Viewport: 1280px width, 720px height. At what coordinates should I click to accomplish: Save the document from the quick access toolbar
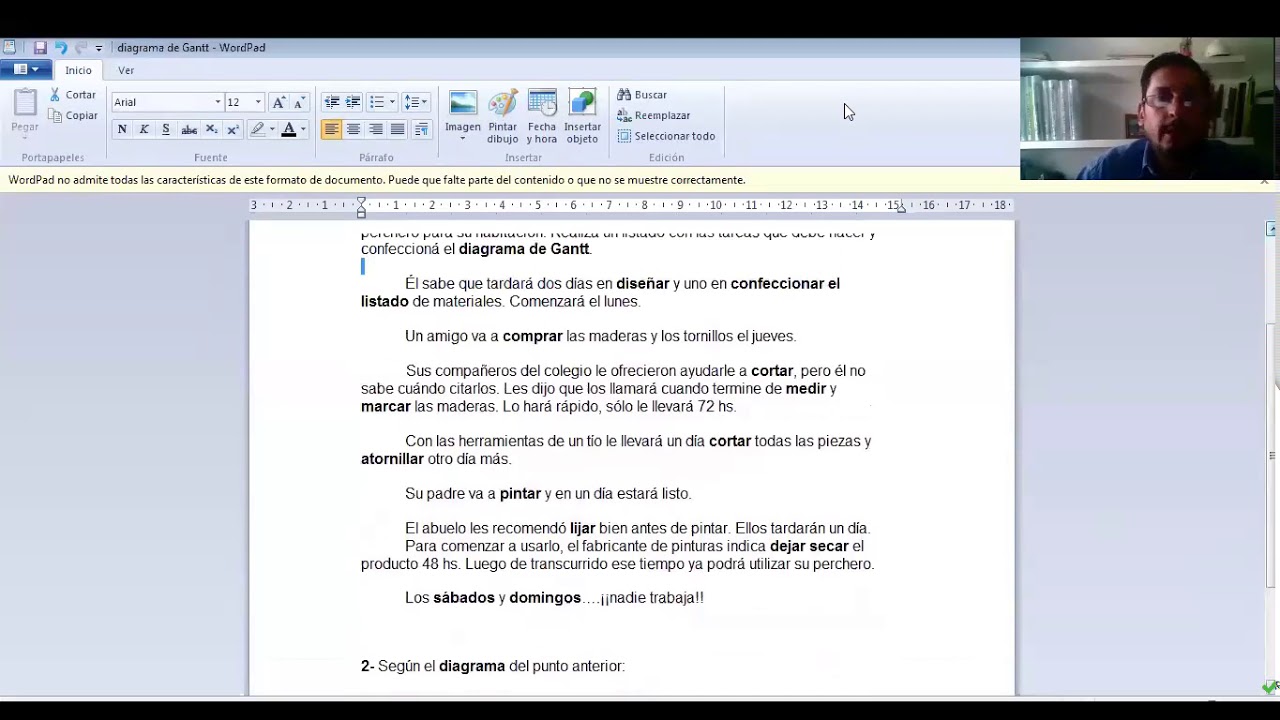40,47
